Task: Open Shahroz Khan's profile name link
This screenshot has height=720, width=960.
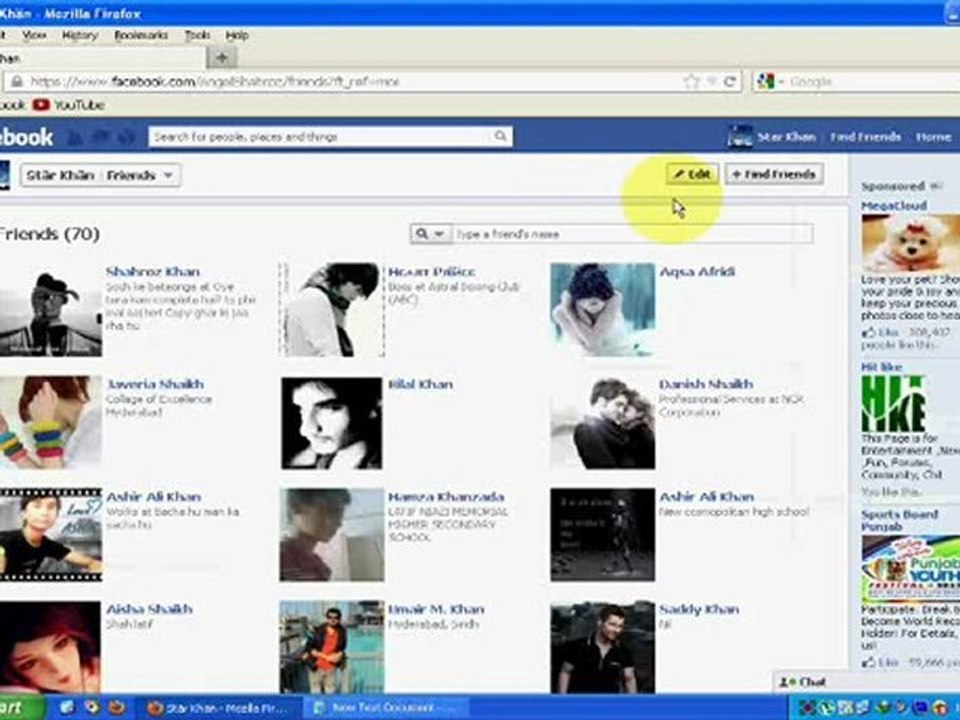Action: tap(153, 271)
